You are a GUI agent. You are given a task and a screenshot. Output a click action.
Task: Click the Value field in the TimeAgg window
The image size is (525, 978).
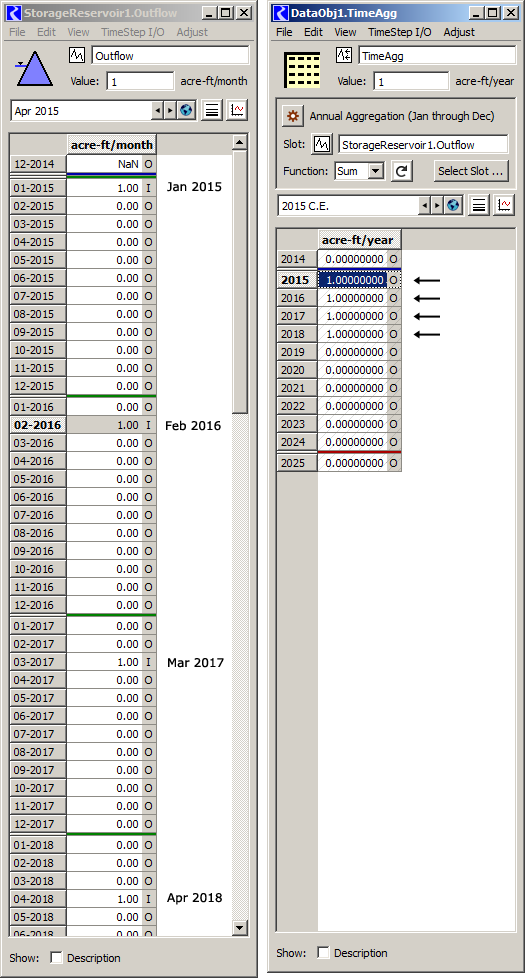point(411,81)
